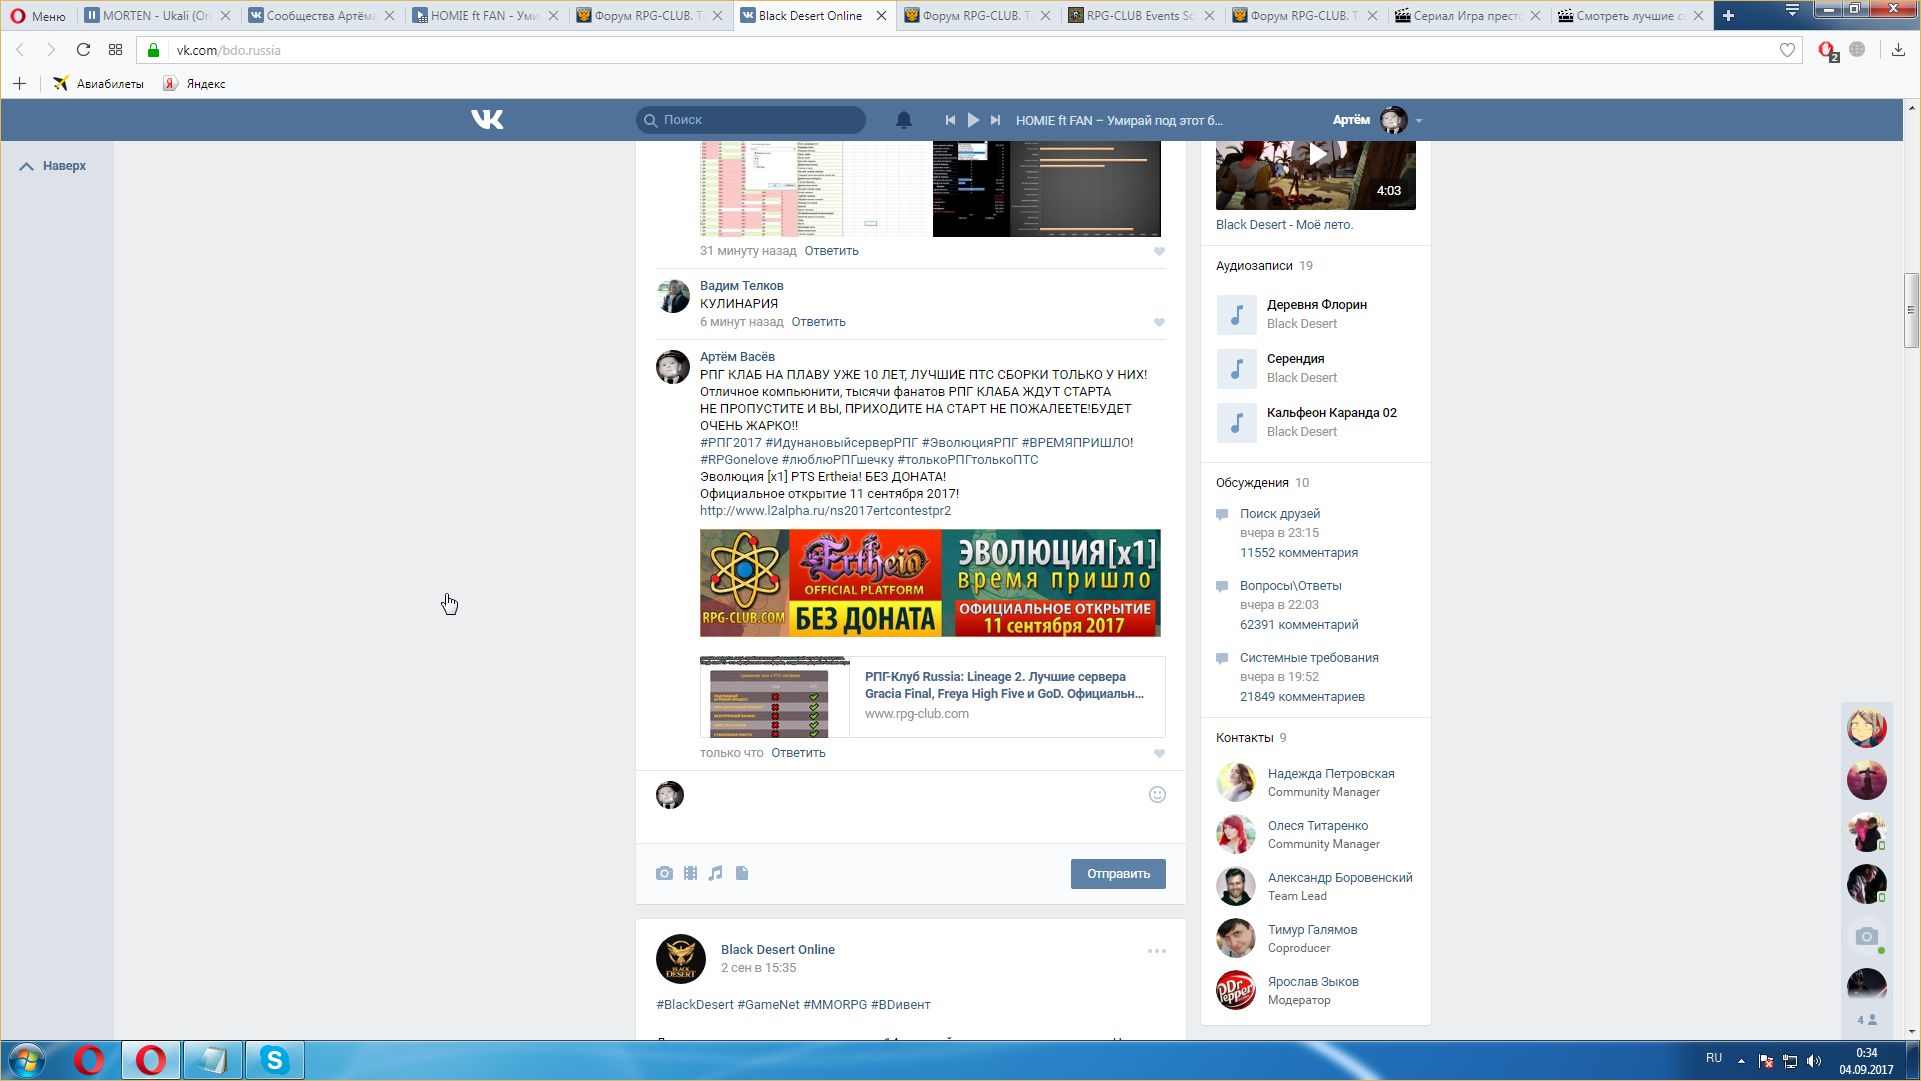Open the emoji picker in comment box
The width and height of the screenshot is (1921, 1081).
click(x=1157, y=794)
